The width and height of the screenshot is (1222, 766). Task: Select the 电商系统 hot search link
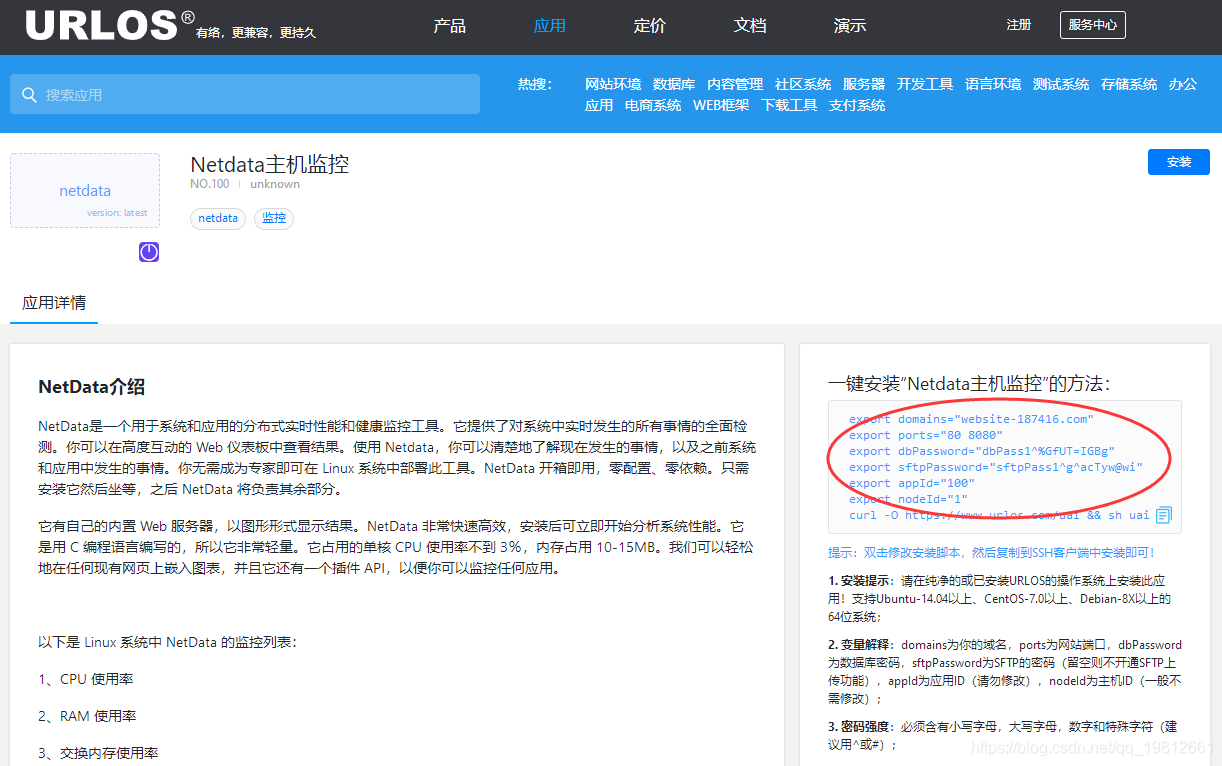coord(653,105)
